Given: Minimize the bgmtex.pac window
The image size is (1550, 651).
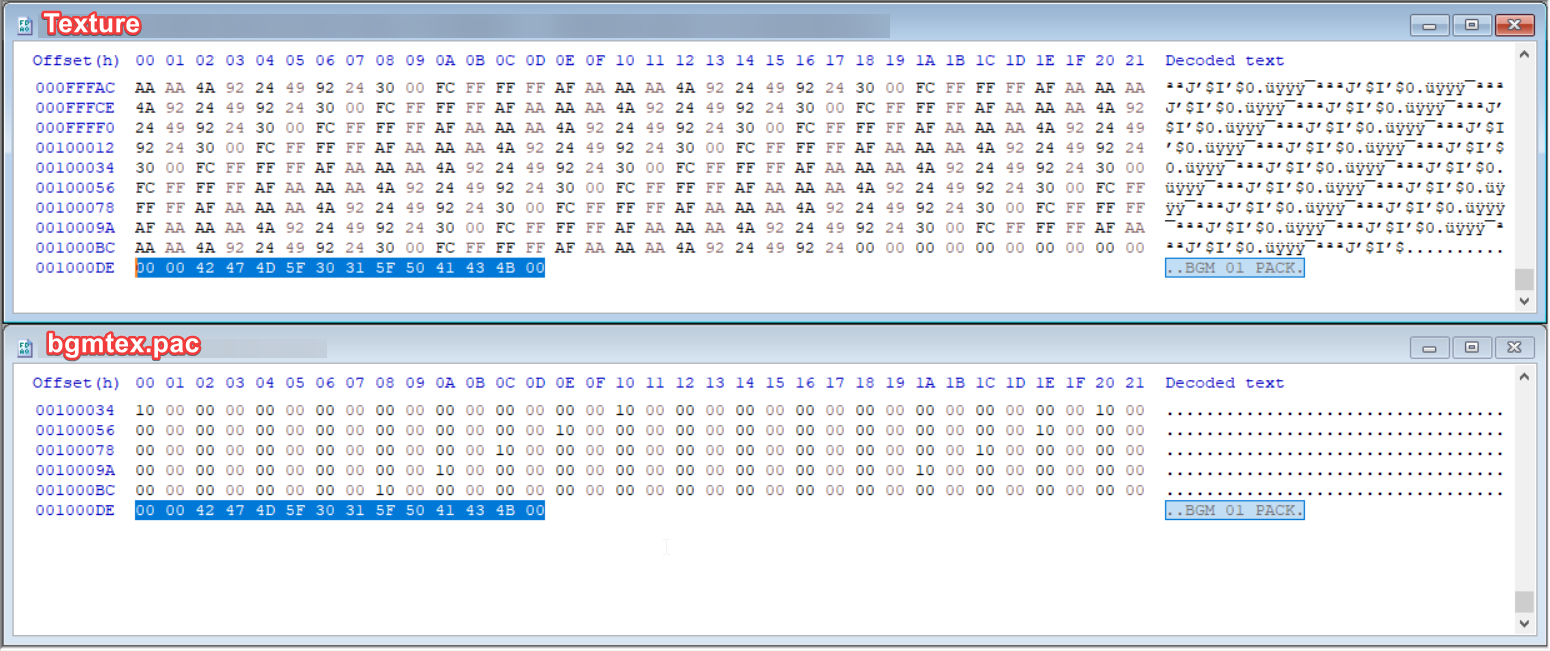Looking at the screenshot, I should [1428, 347].
